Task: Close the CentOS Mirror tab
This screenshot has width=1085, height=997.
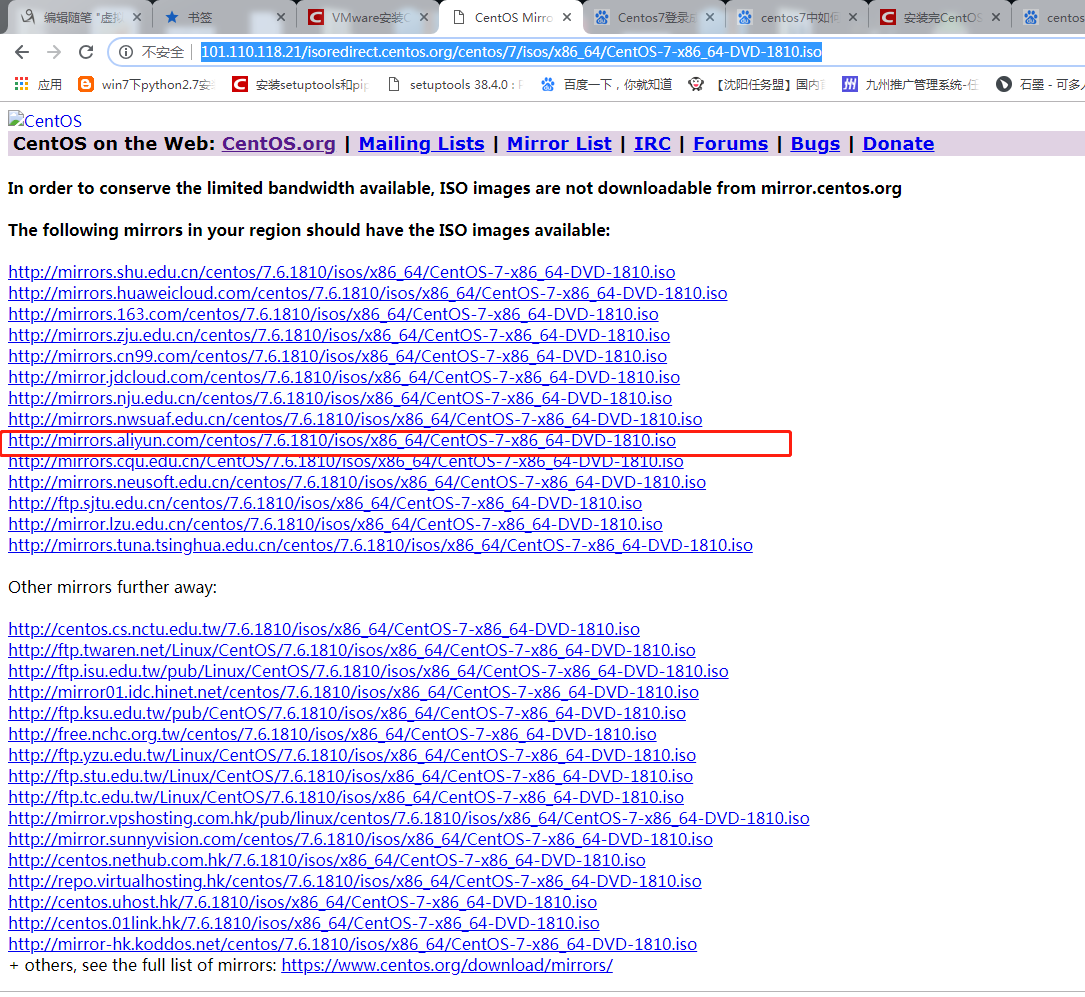Action: (567, 17)
